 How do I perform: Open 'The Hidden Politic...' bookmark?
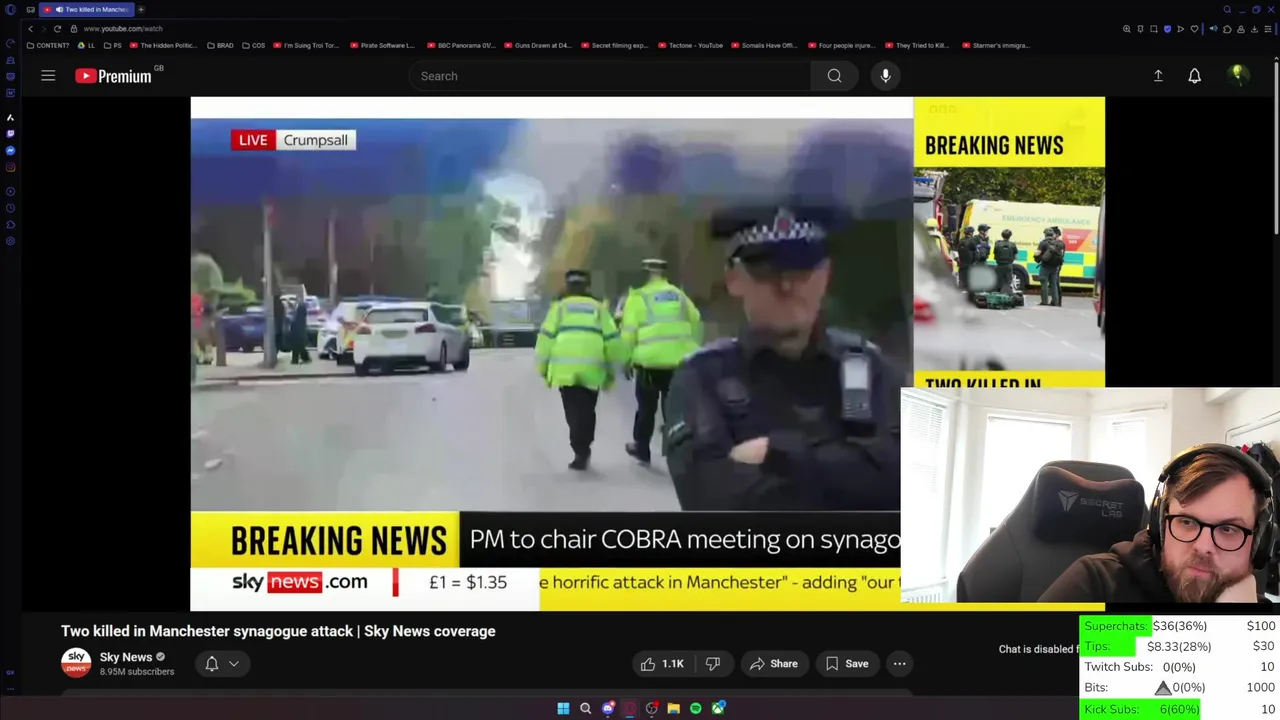163,45
